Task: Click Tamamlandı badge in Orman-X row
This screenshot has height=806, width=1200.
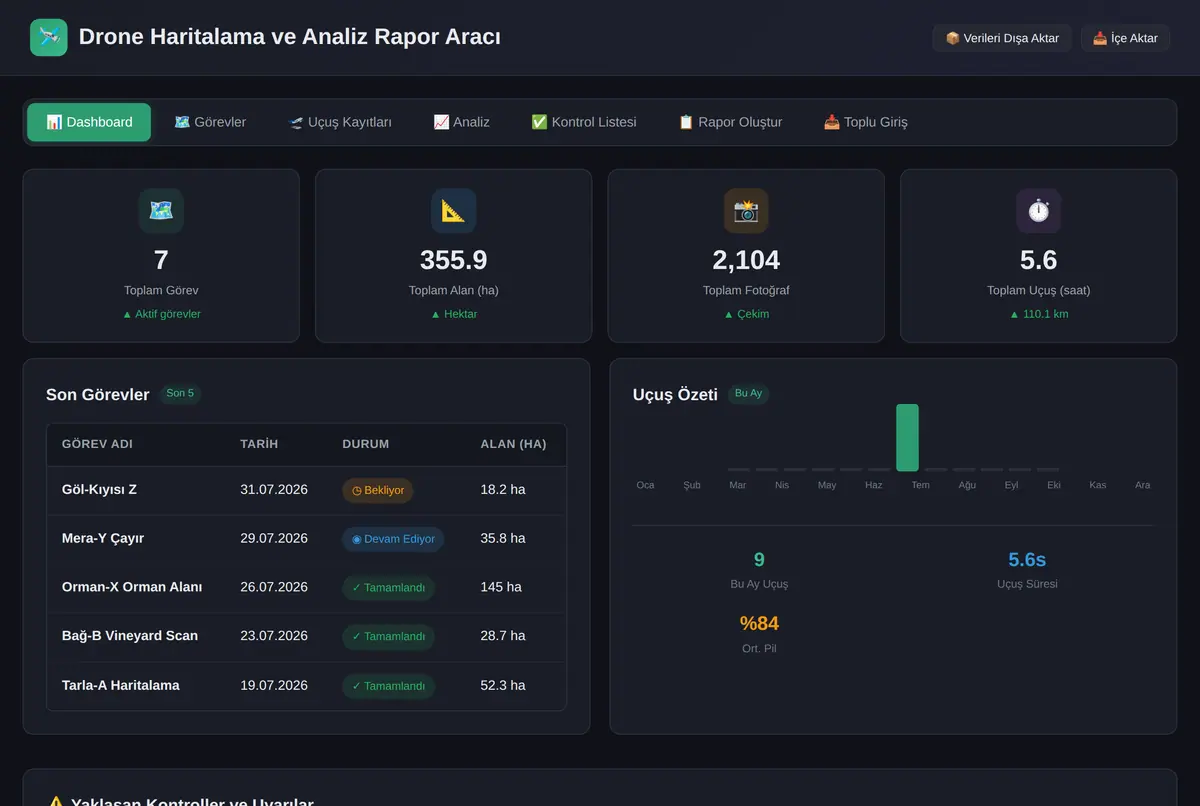Action: 388,588
